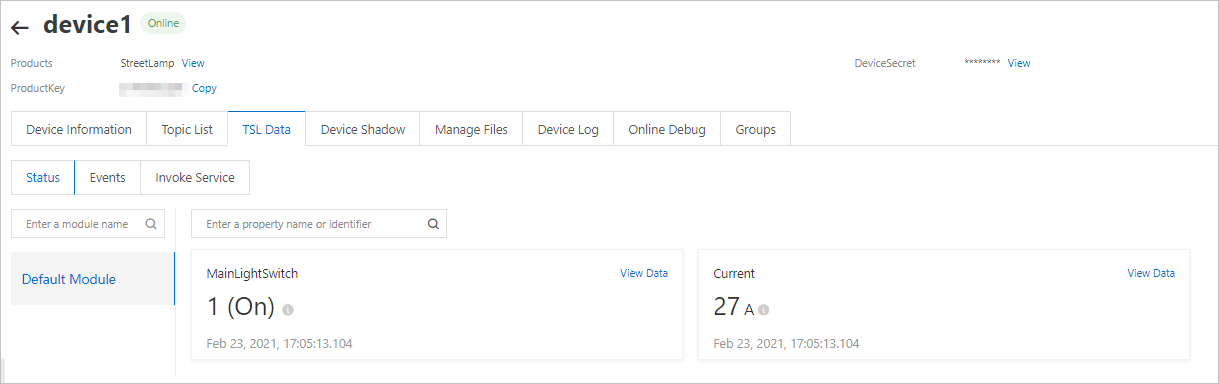The height and width of the screenshot is (384, 1219).
Task: Click the Online status badge
Action: click(163, 23)
